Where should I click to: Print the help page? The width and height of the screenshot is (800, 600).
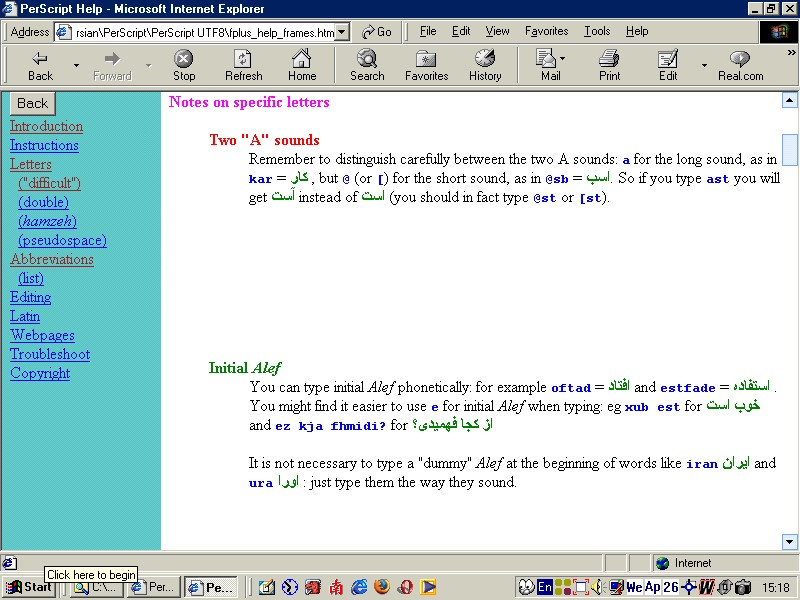[x=611, y=62]
